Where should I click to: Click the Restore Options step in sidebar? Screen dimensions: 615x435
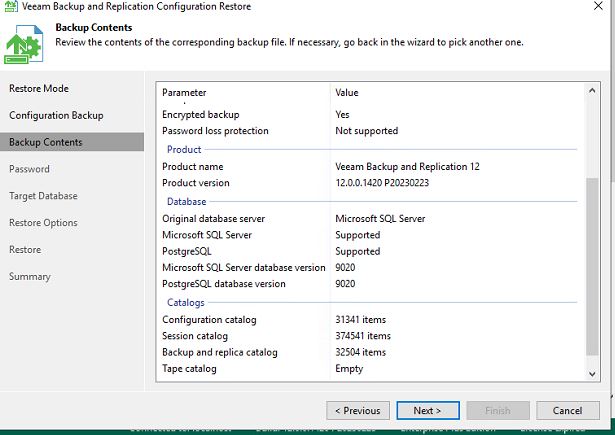click(43, 223)
